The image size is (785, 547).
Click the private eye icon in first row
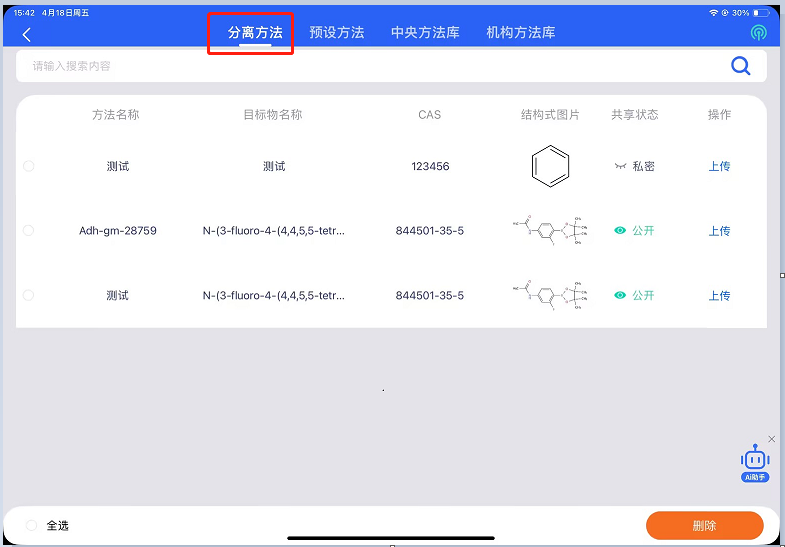click(620, 166)
